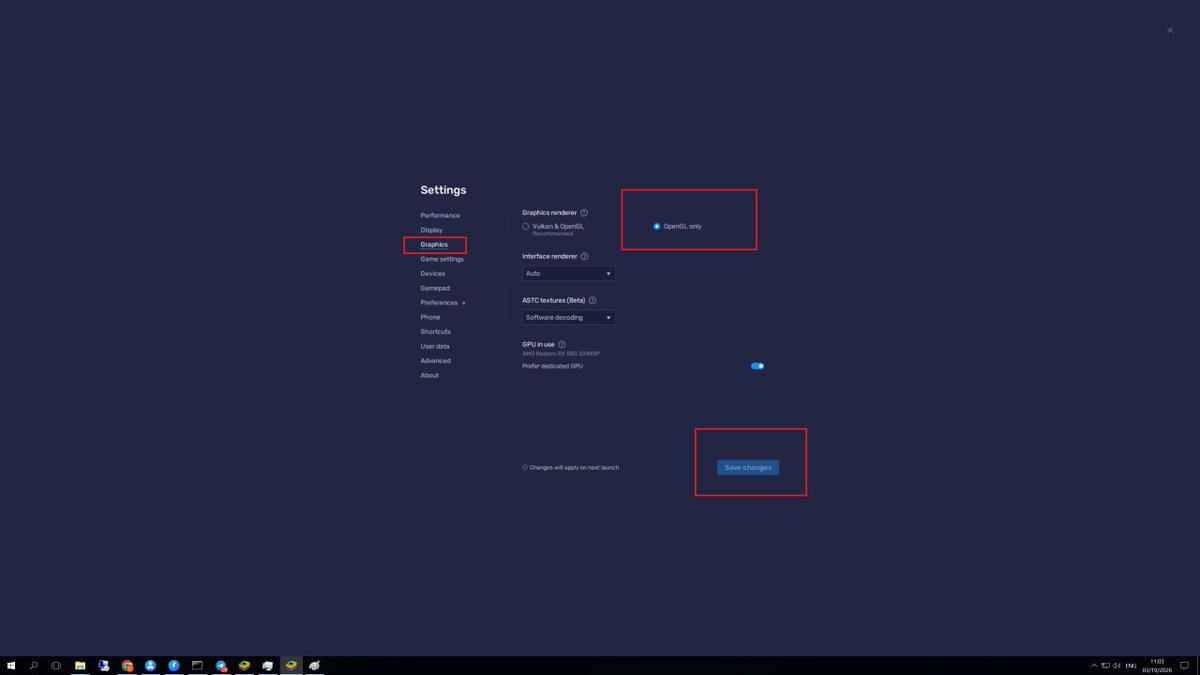Viewport: 1200px width, 675px height.
Task: Open the User data section
Action: tap(435, 346)
